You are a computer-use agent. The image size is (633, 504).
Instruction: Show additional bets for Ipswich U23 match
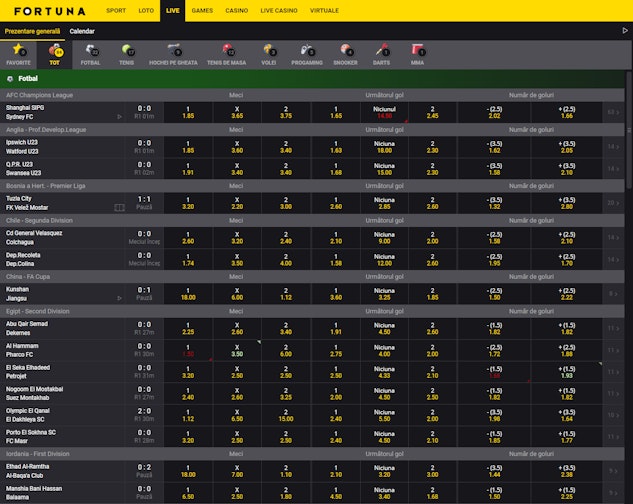[x=615, y=146]
